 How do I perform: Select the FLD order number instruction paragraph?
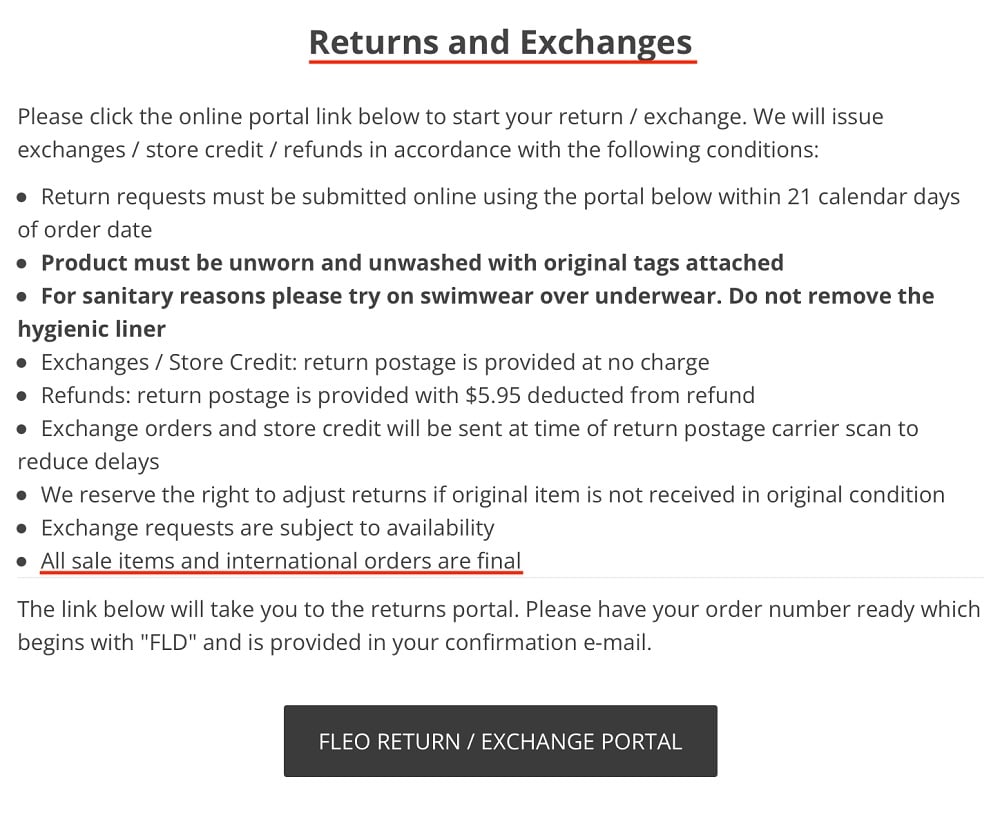pos(498,625)
